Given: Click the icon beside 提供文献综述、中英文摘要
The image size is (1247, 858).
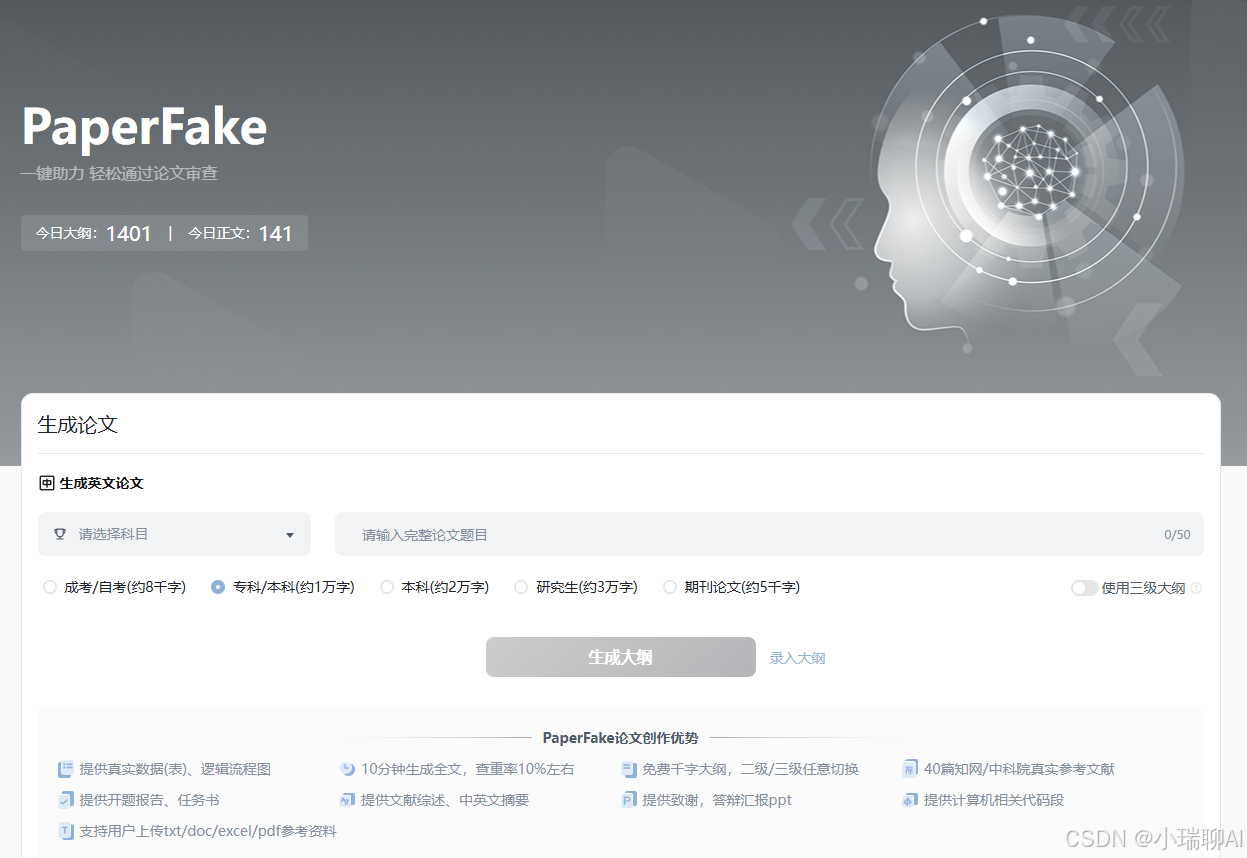Looking at the screenshot, I should click(347, 800).
